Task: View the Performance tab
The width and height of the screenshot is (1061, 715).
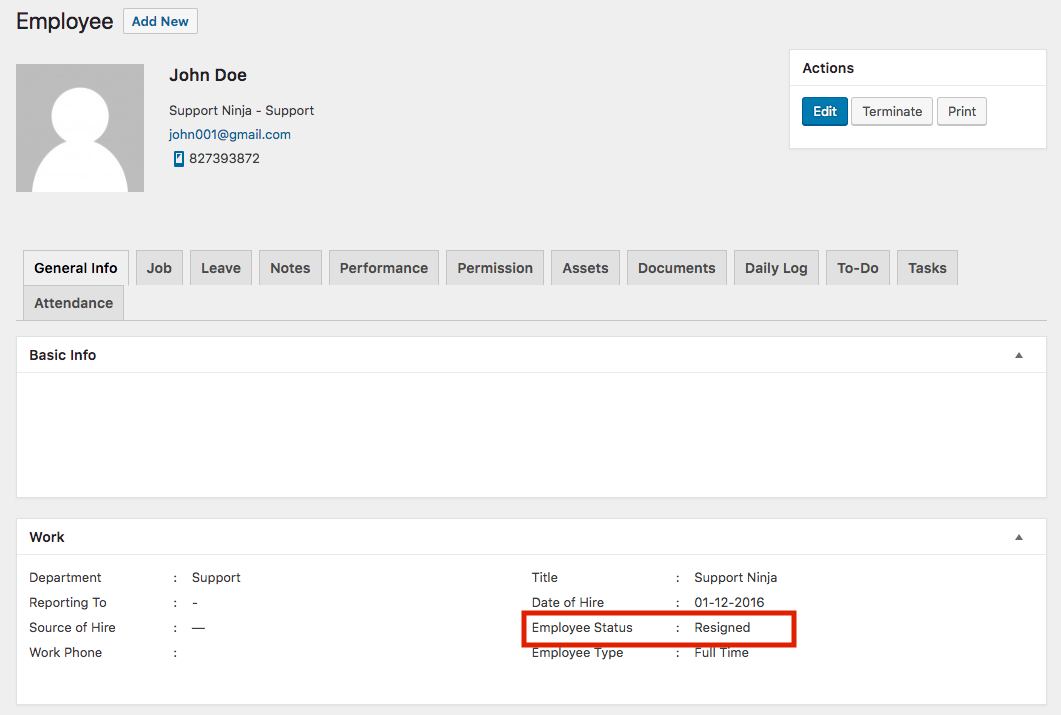Action: tap(383, 267)
